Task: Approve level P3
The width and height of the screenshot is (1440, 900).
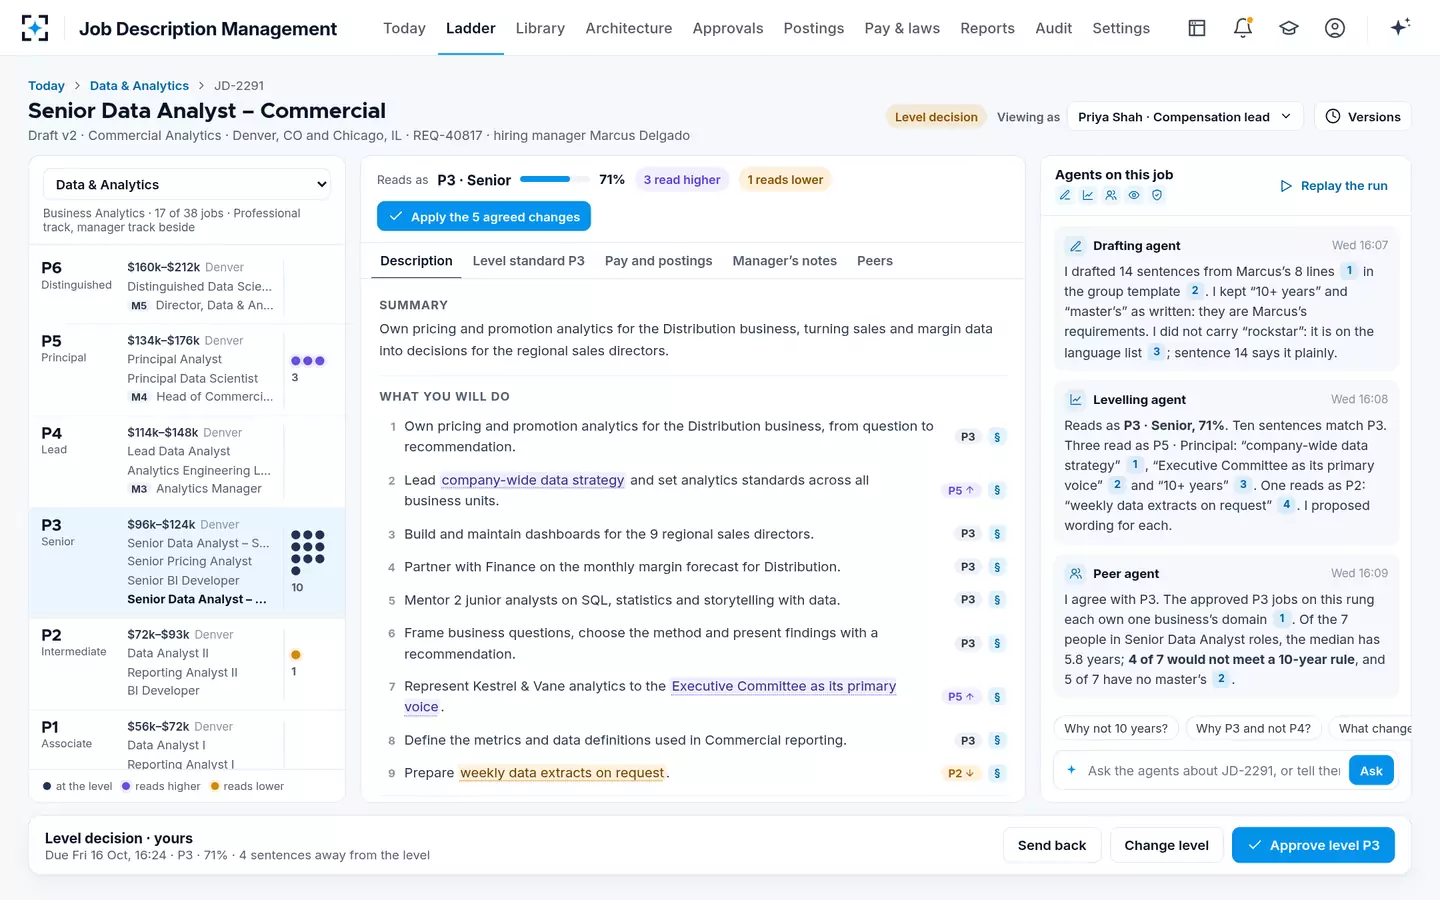Action: pyautogui.click(x=1313, y=845)
